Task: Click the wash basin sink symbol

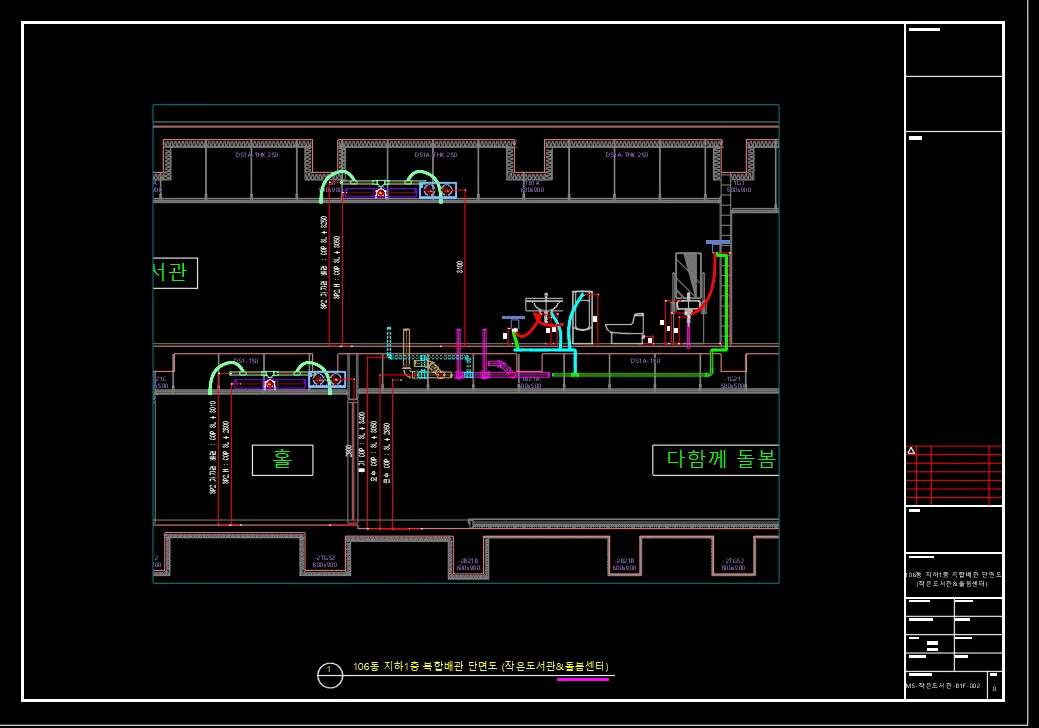Action: pos(543,304)
